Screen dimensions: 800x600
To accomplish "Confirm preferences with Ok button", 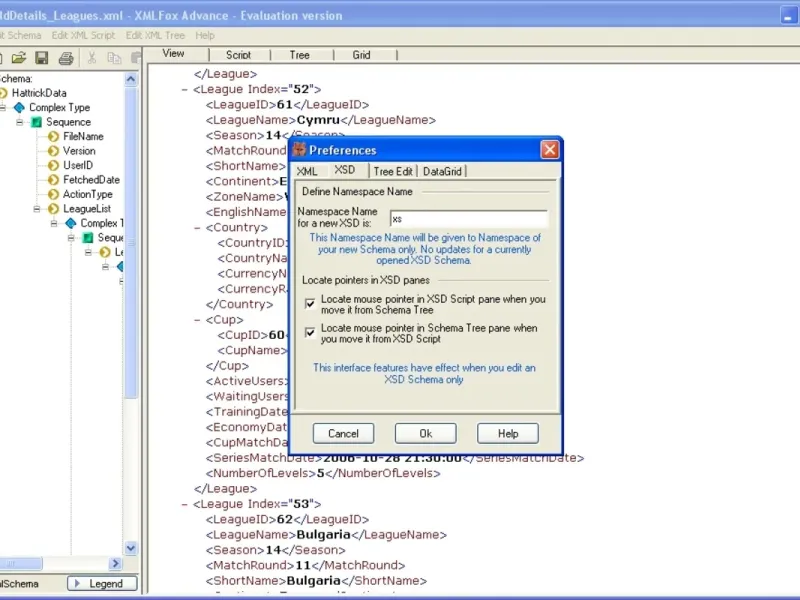I will (x=426, y=434).
